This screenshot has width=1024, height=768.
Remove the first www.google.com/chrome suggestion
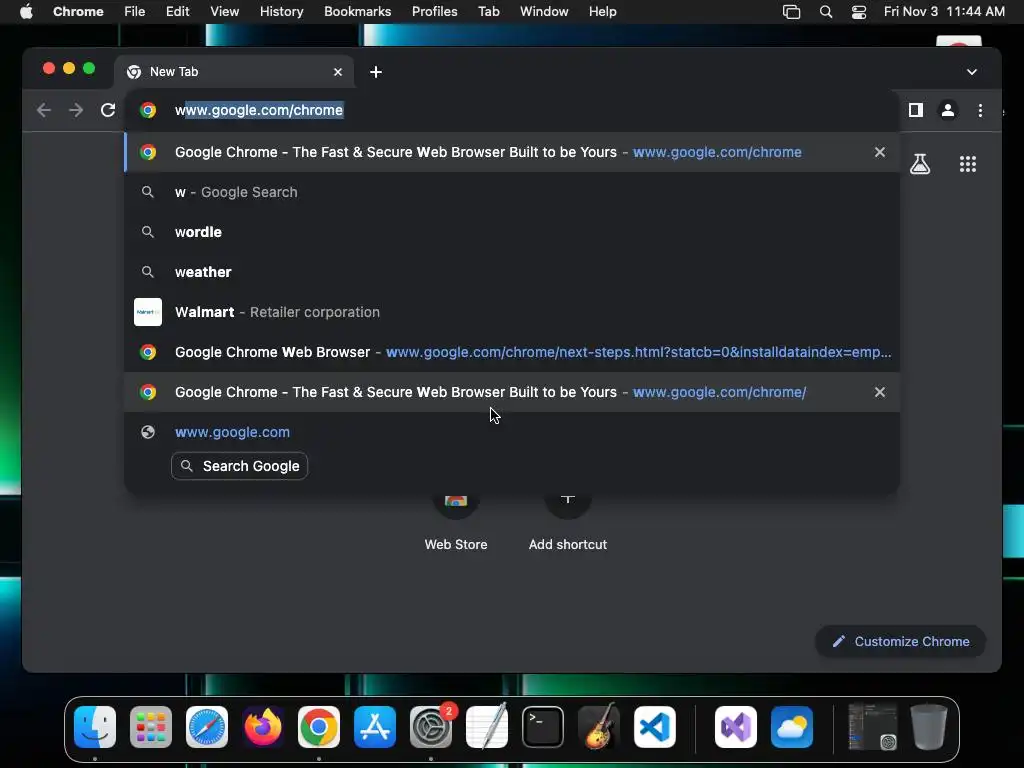click(x=880, y=152)
